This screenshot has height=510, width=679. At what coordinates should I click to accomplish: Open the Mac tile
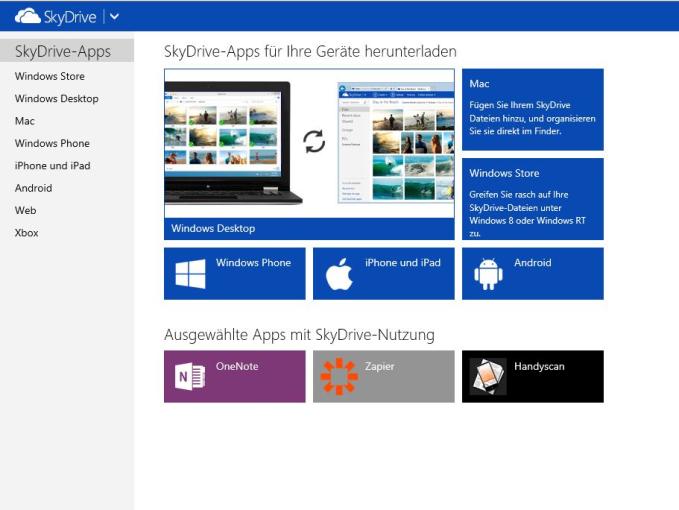(x=533, y=110)
